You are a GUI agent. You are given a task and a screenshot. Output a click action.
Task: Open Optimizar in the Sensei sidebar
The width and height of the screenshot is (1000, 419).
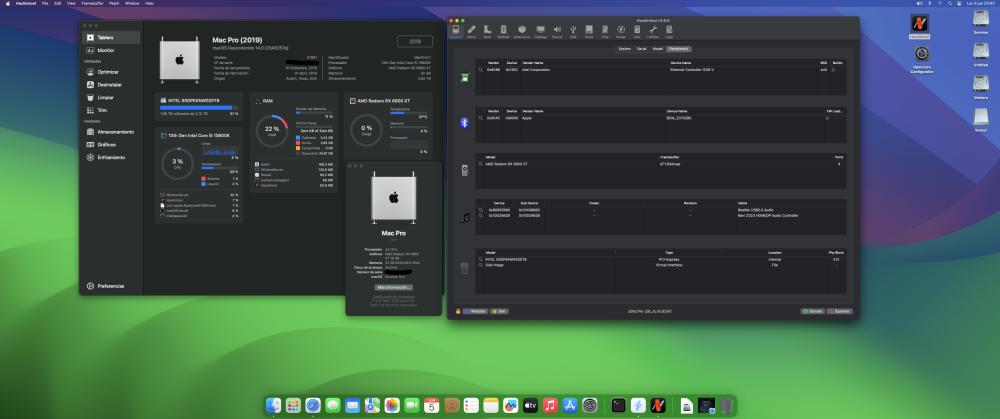click(111, 72)
